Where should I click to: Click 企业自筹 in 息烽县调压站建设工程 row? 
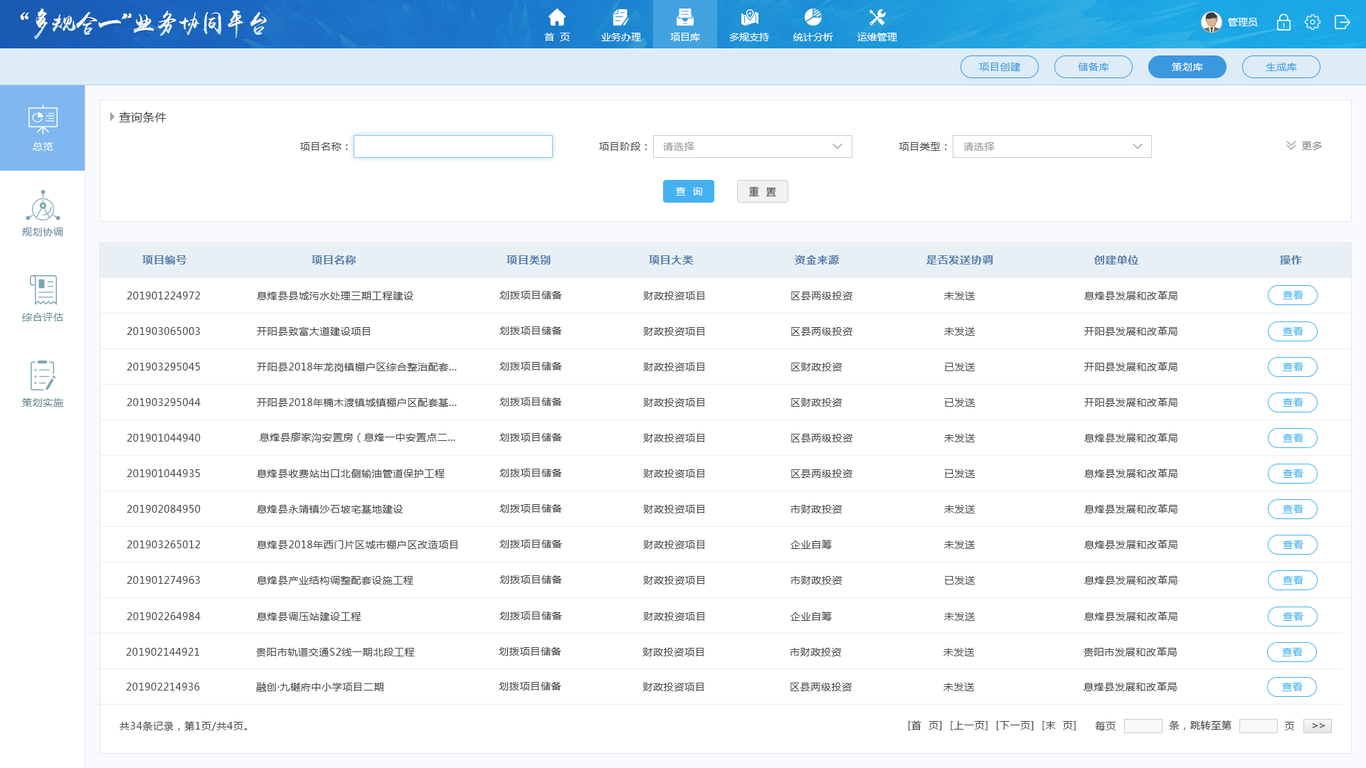[811, 616]
